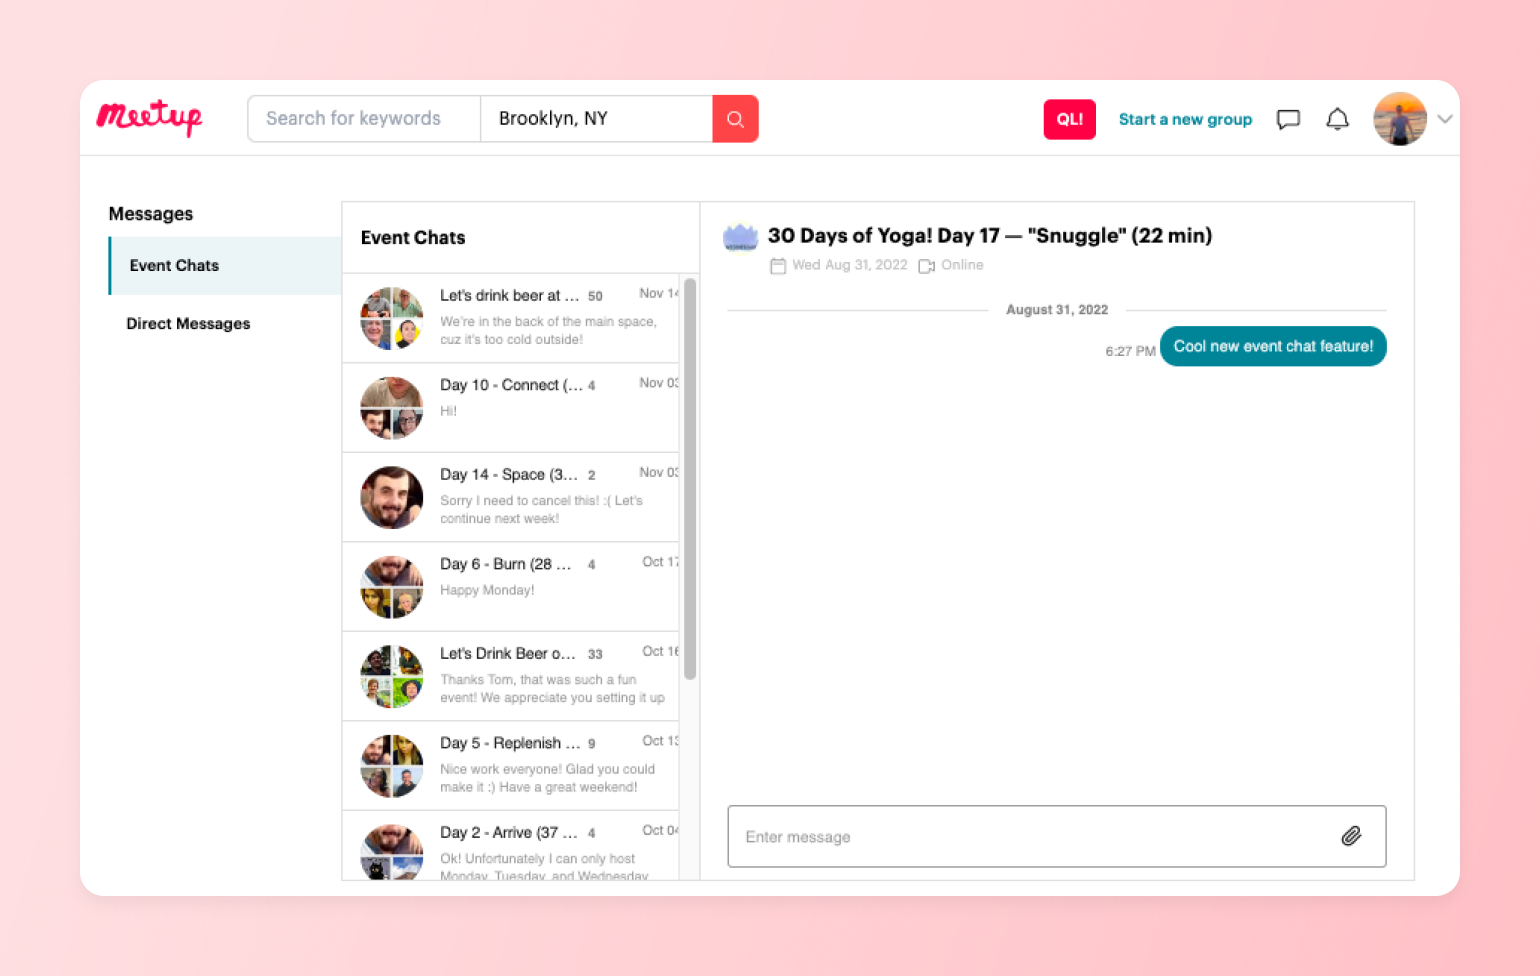This screenshot has height=976, width=1540.
Task: Switch to Direct Messages tab
Action: point(188,324)
